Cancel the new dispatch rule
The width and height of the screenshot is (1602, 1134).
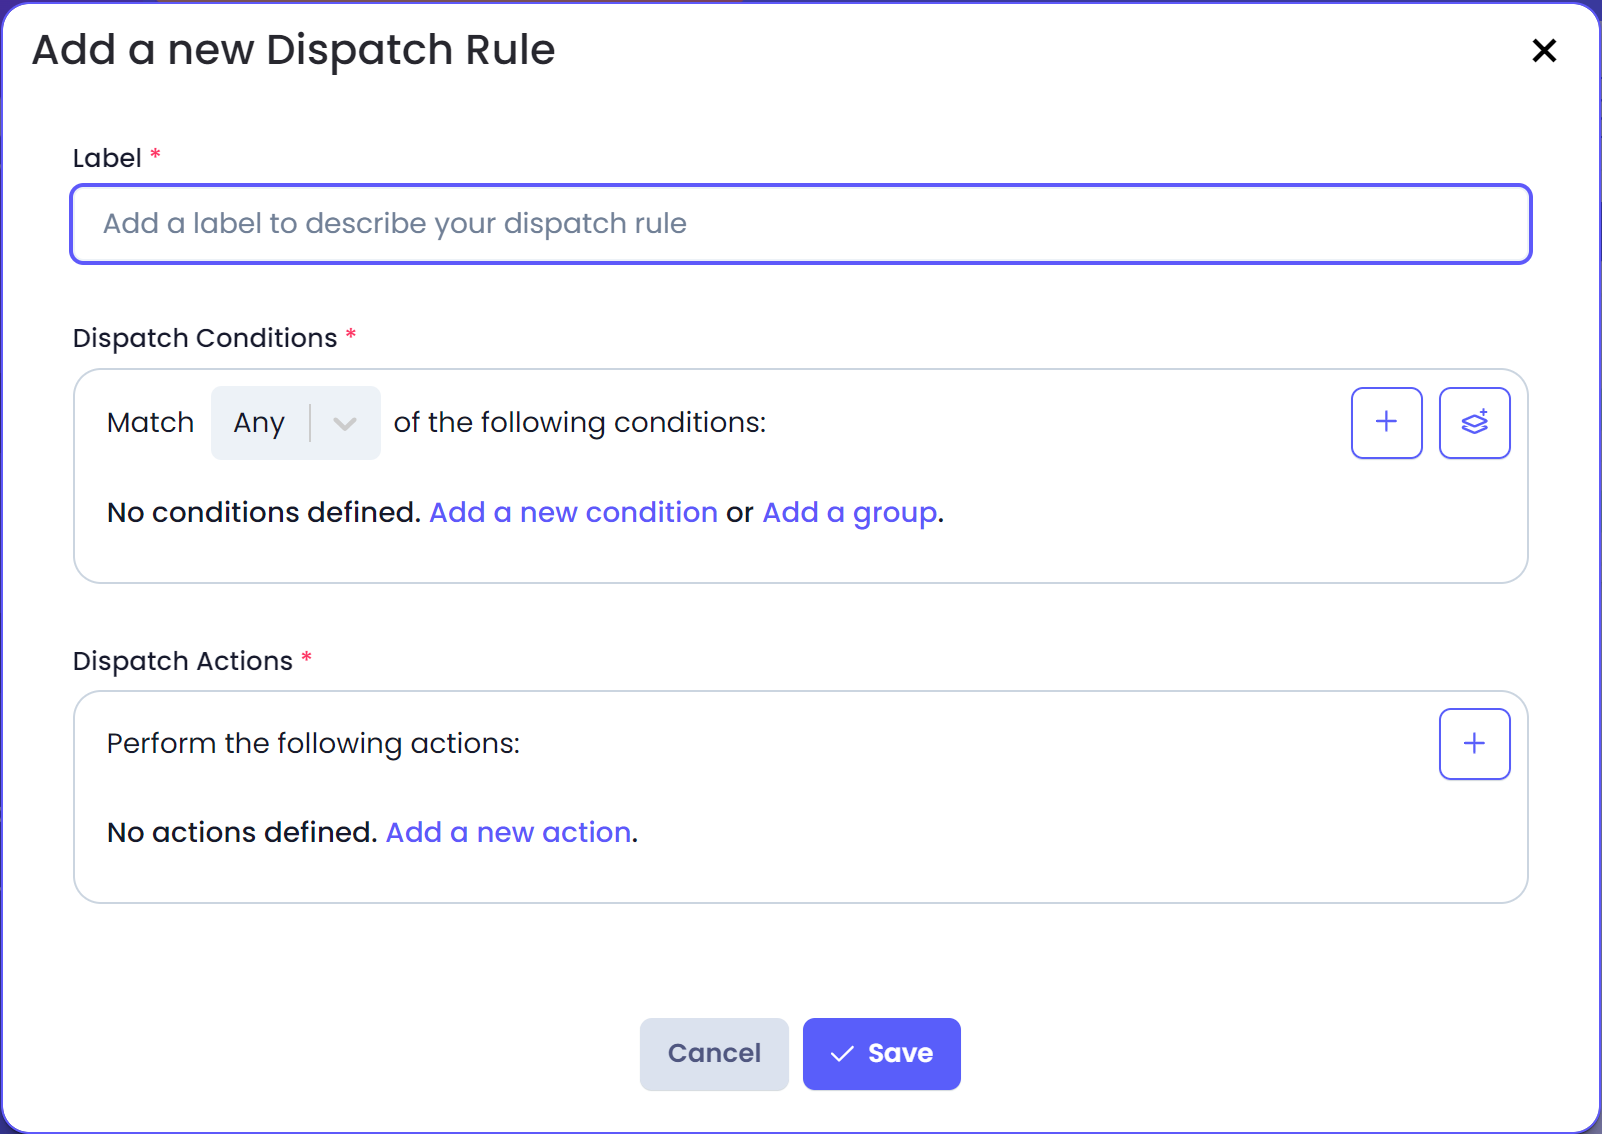click(714, 1053)
